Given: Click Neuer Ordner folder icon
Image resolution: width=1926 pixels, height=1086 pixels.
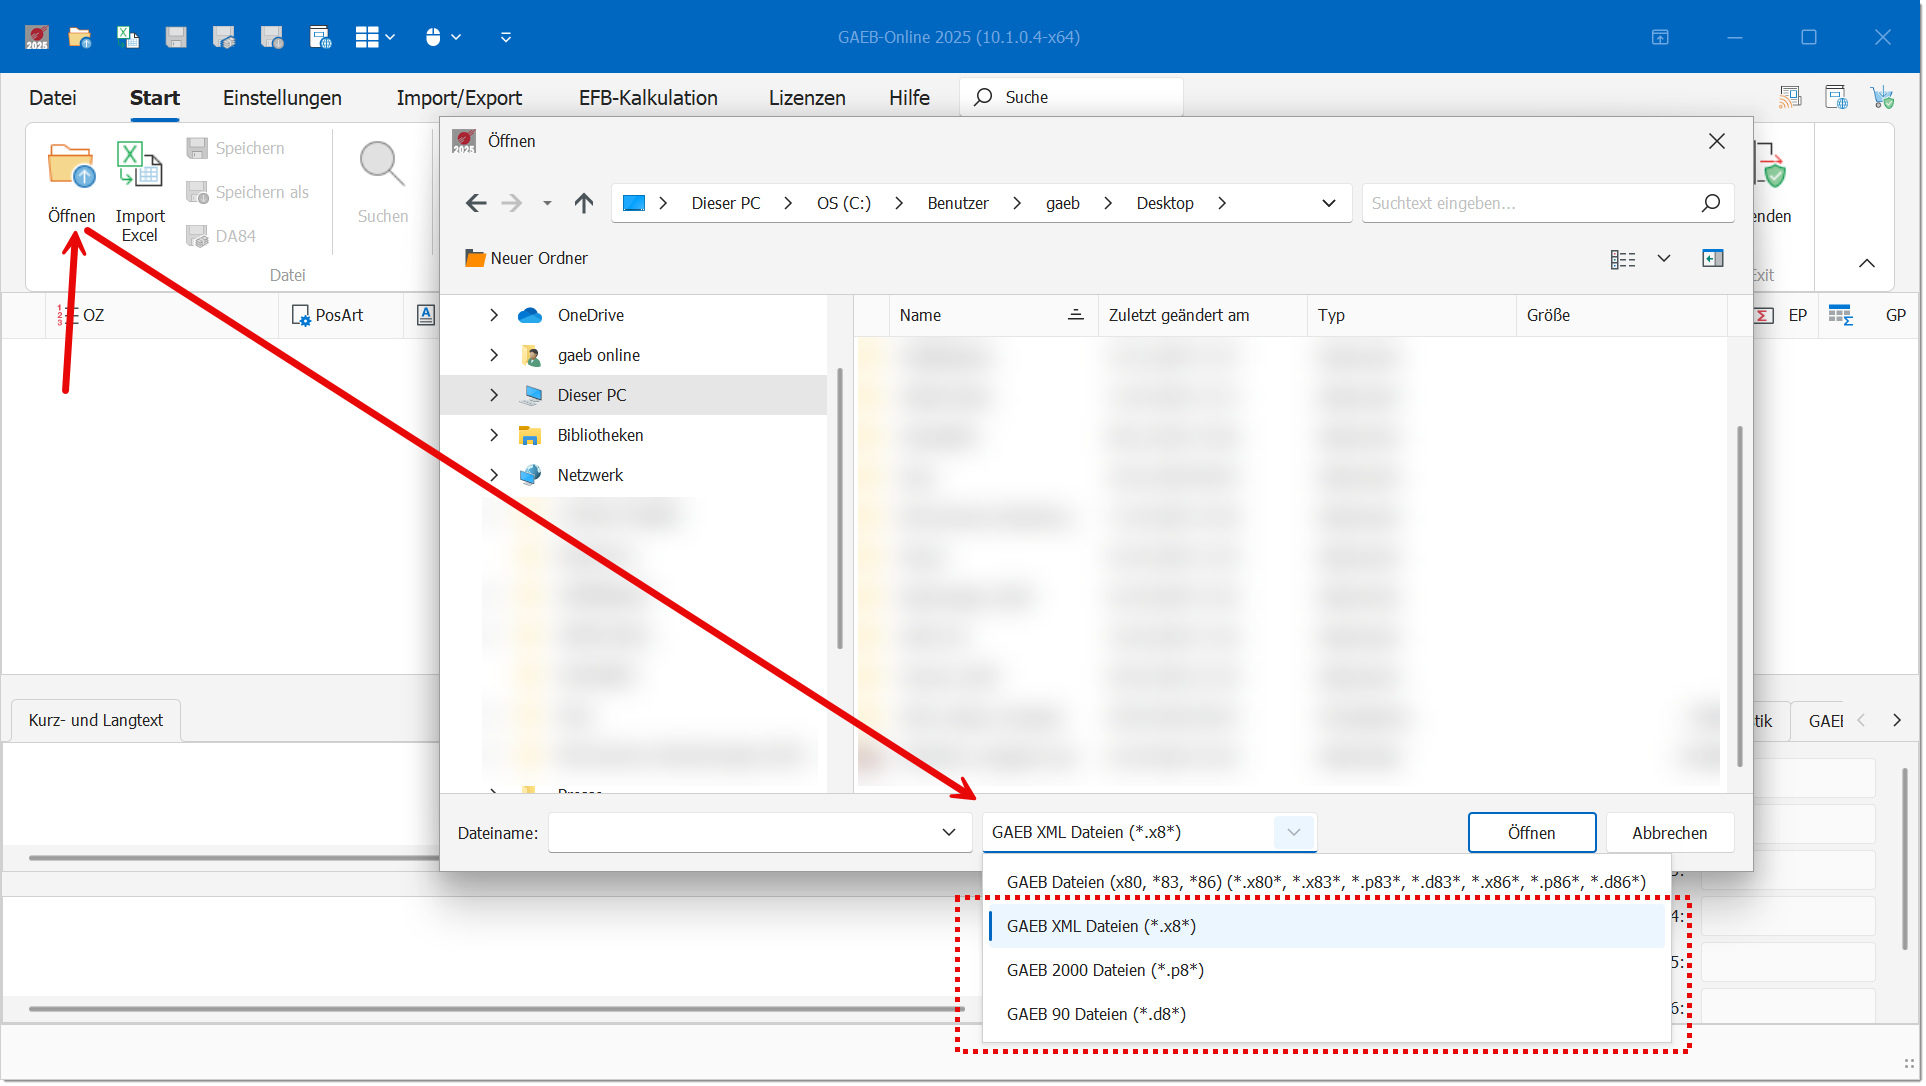Looking at the screenshot, I should click(x=474, y=258).
